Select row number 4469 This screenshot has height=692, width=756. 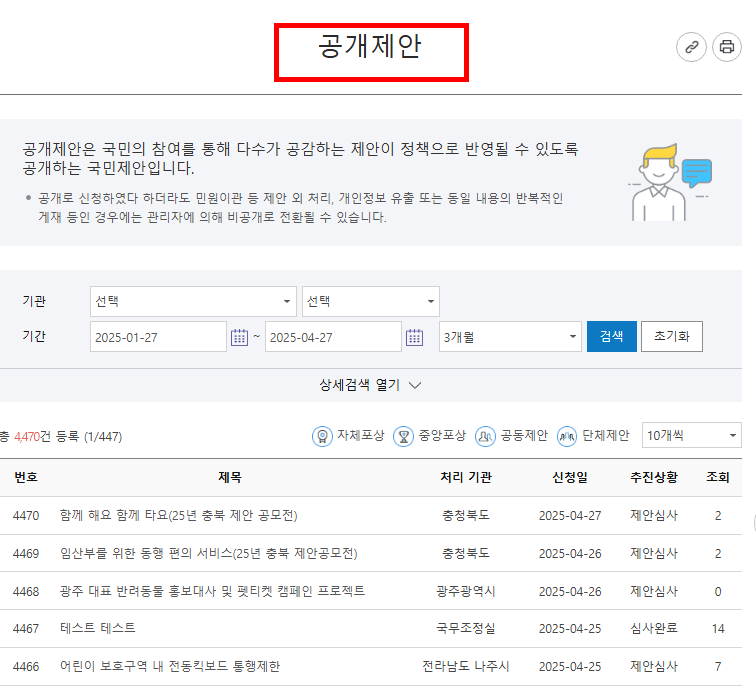pos(26,553)
